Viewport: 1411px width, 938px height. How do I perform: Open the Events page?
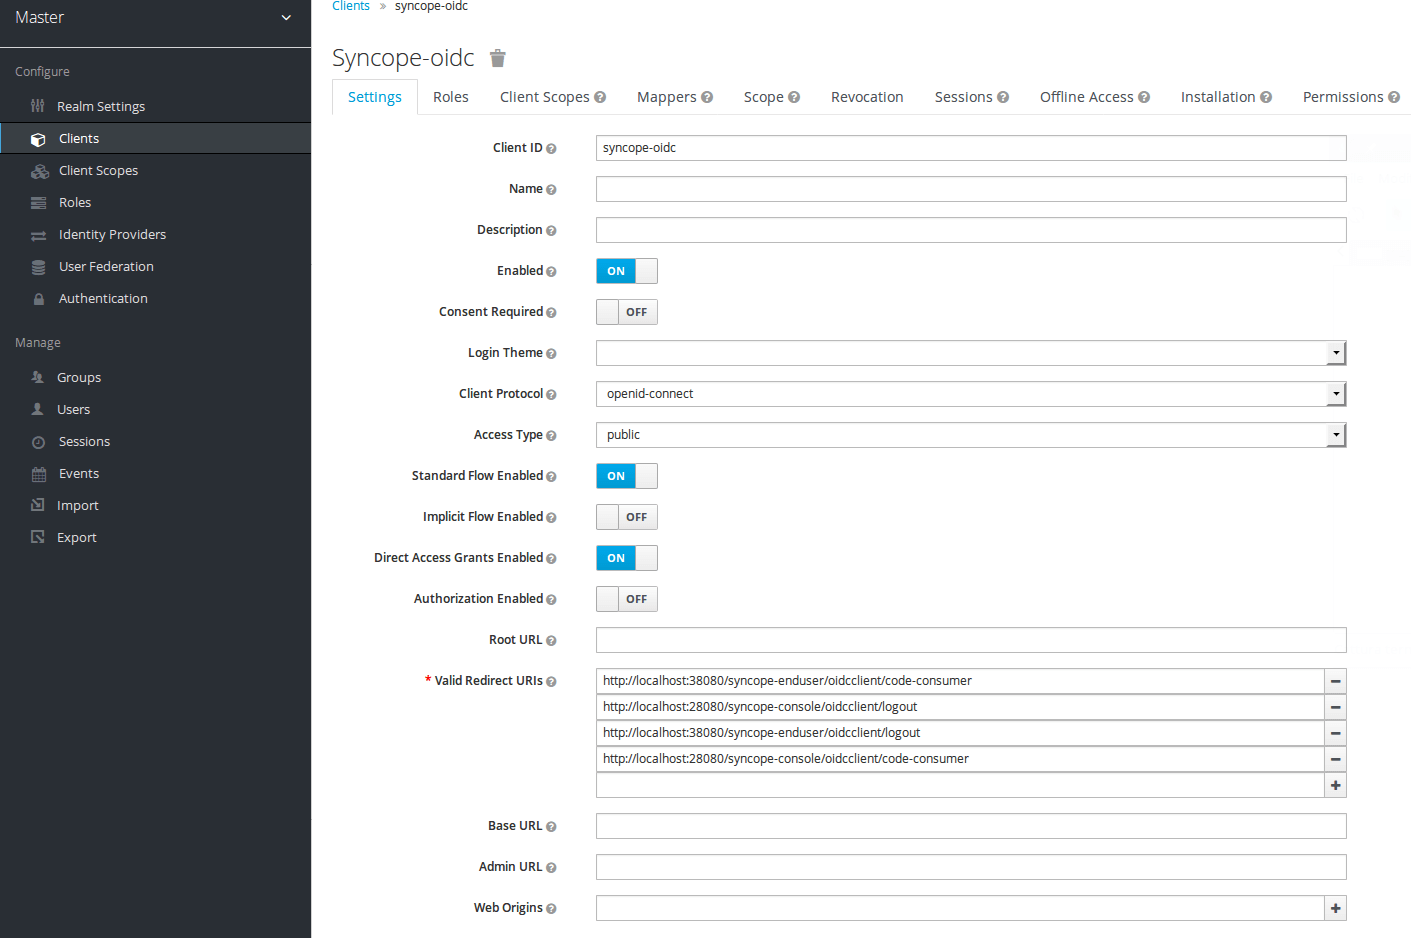(x=79, y=473)
